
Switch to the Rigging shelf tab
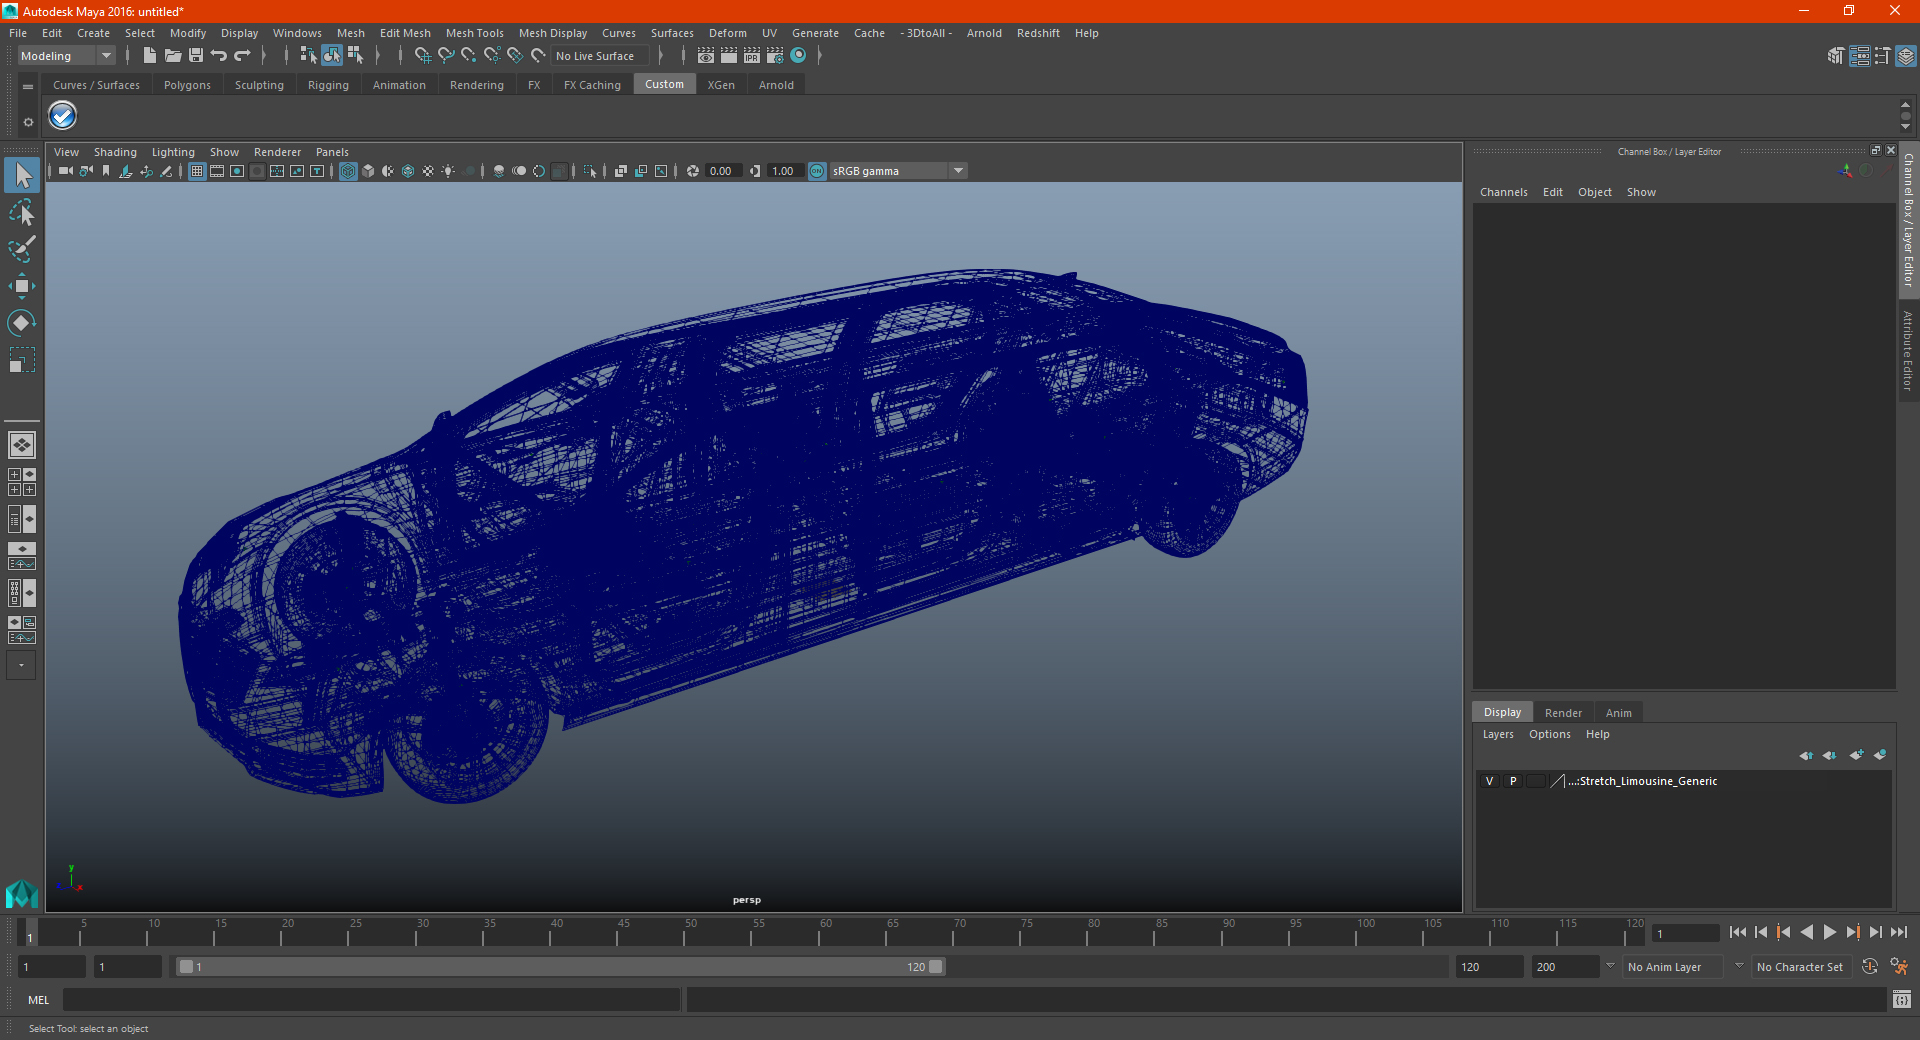(328, 85)
